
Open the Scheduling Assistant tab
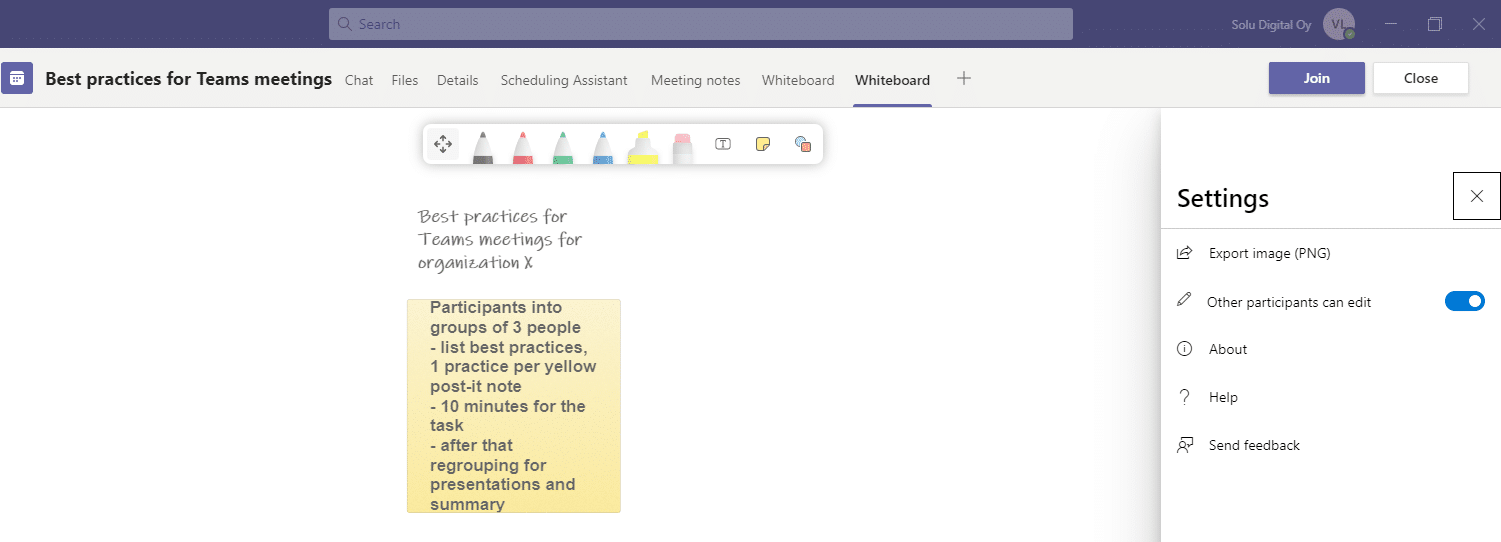point(564,80)
